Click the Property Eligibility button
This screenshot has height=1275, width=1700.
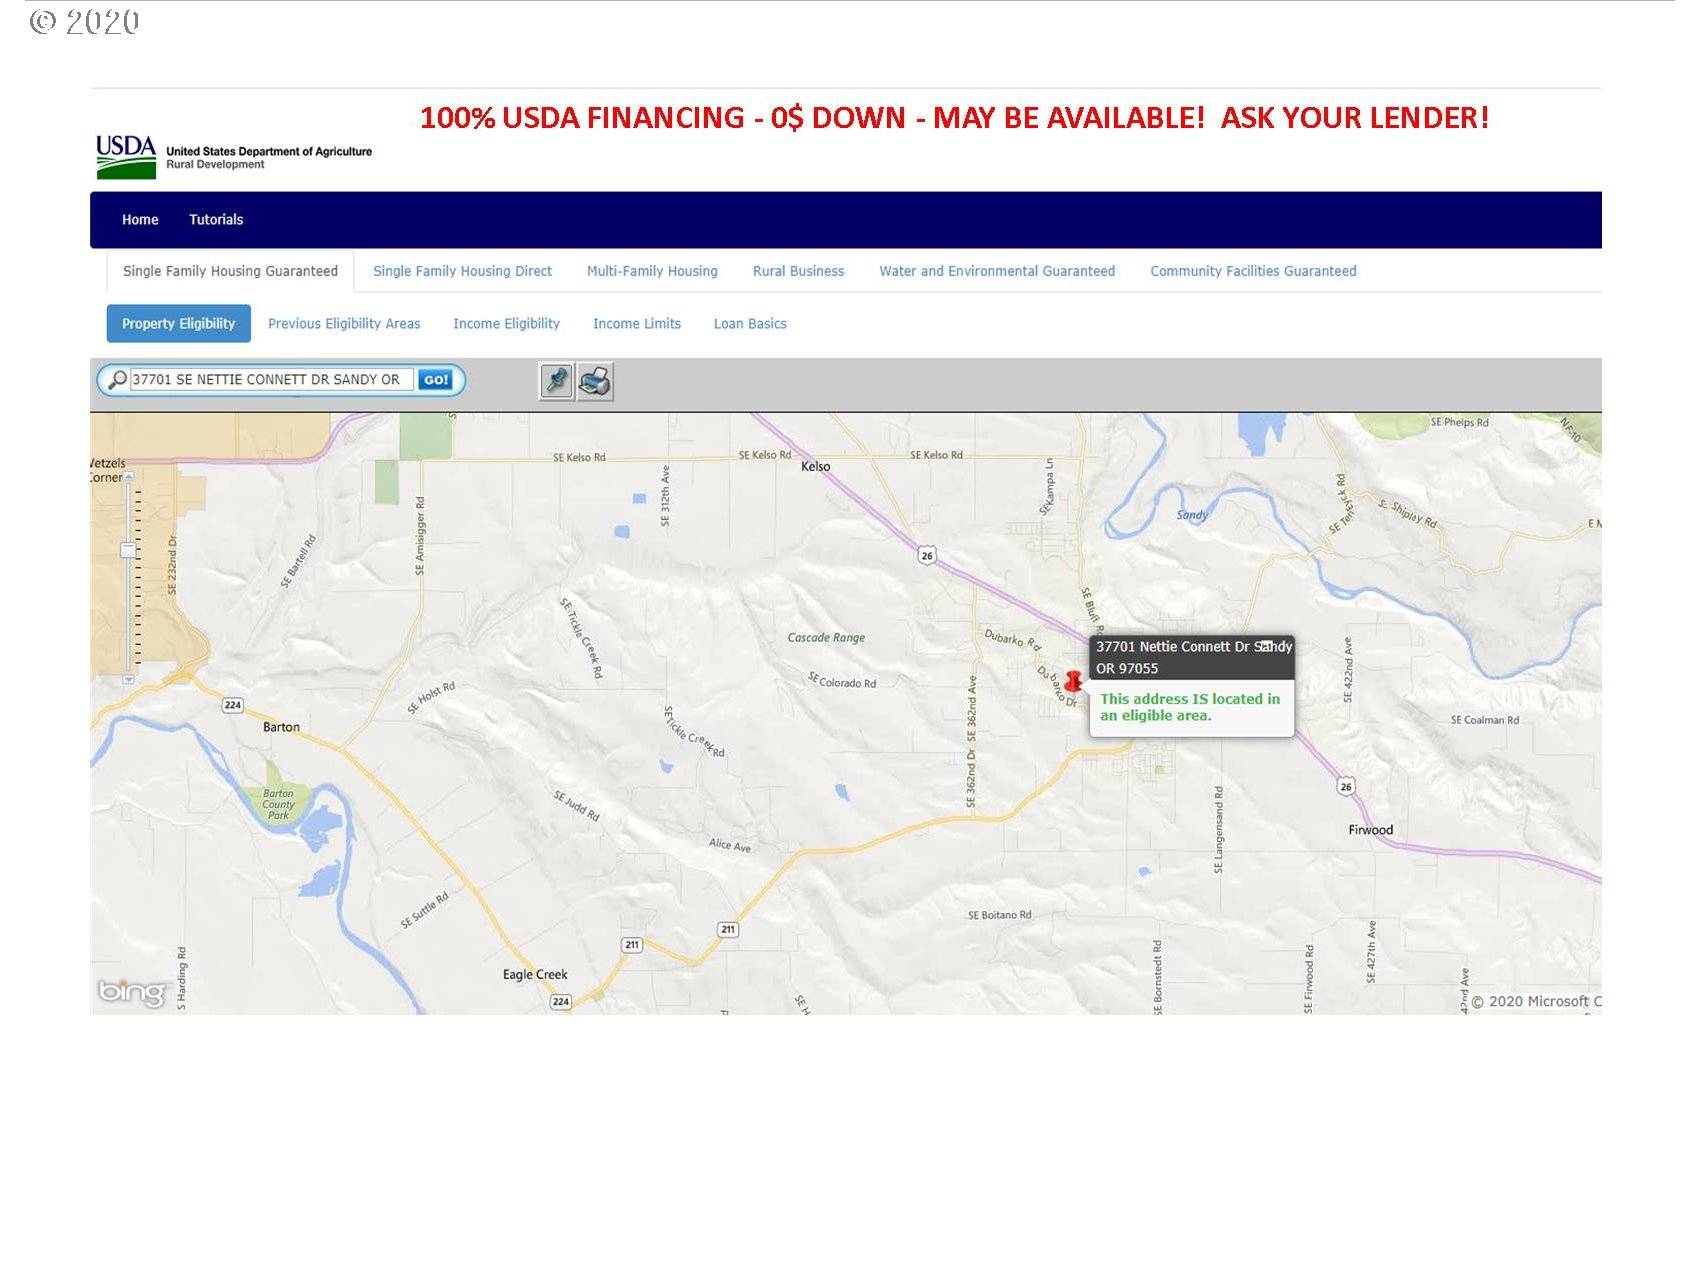pyautogui.click(x=178, y=324)
